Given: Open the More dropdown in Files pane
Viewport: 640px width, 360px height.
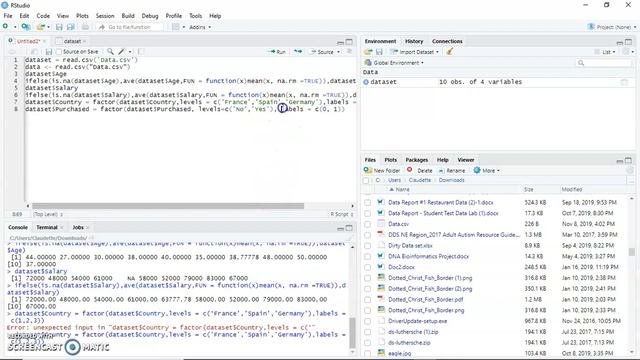Looking at the screenshot, I should tap(487, 171).
